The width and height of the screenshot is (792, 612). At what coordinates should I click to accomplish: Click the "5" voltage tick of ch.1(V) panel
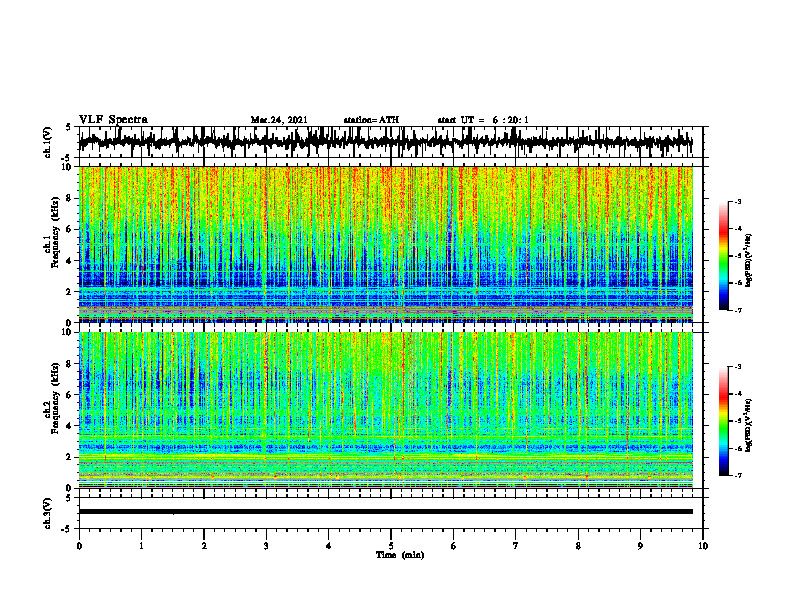click(x=68, y=128)
